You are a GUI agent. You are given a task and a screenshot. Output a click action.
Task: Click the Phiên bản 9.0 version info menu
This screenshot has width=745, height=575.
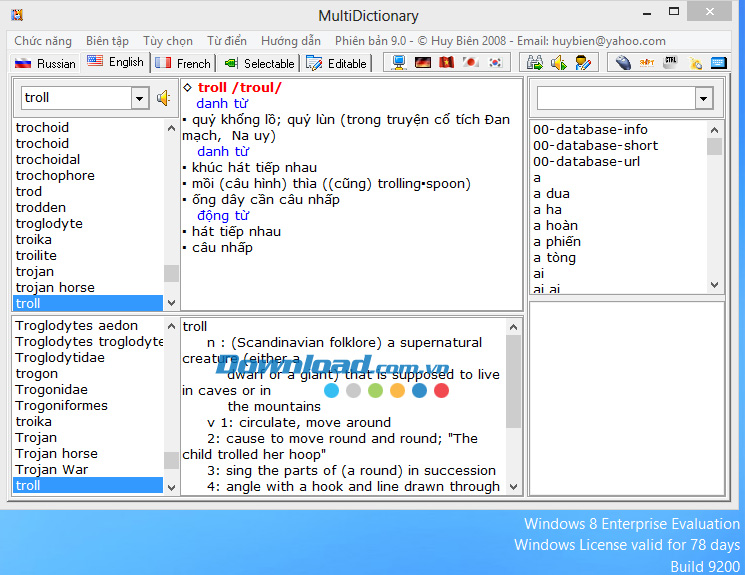coord(500,41)
